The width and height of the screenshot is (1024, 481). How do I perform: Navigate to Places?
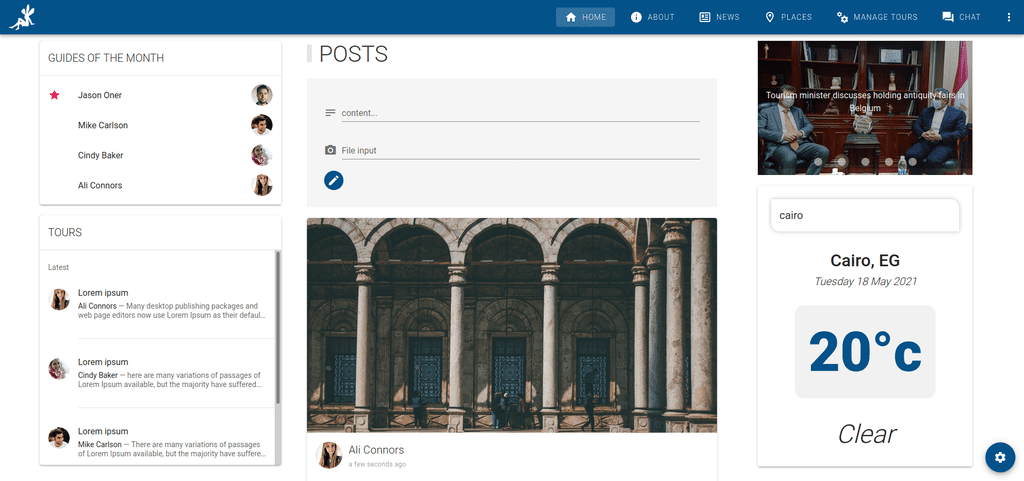click(788, 17)
